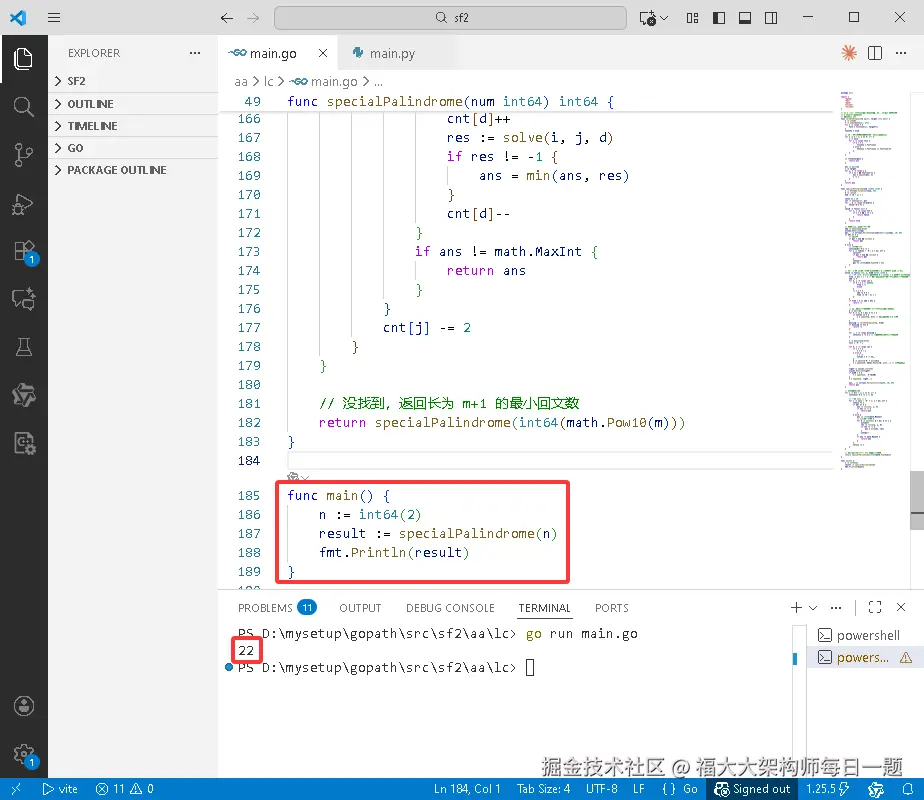The height and width of the screenshot is (800, 924).
Task: Create a new terminal with plus icon
Action: point(796,607)
